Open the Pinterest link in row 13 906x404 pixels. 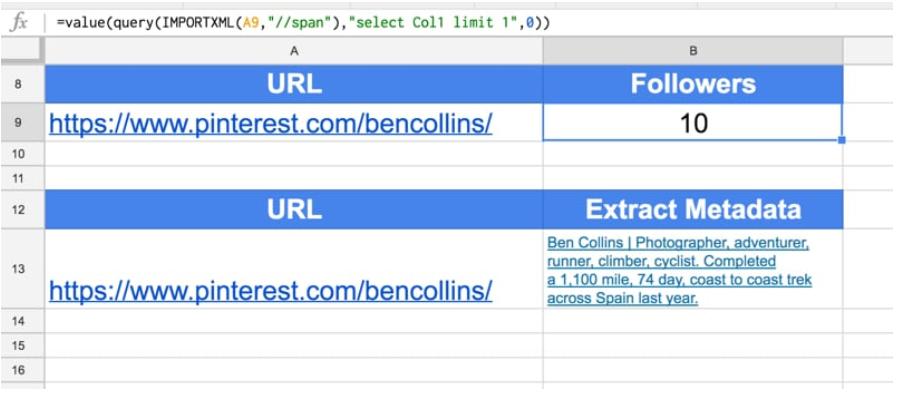270,290
